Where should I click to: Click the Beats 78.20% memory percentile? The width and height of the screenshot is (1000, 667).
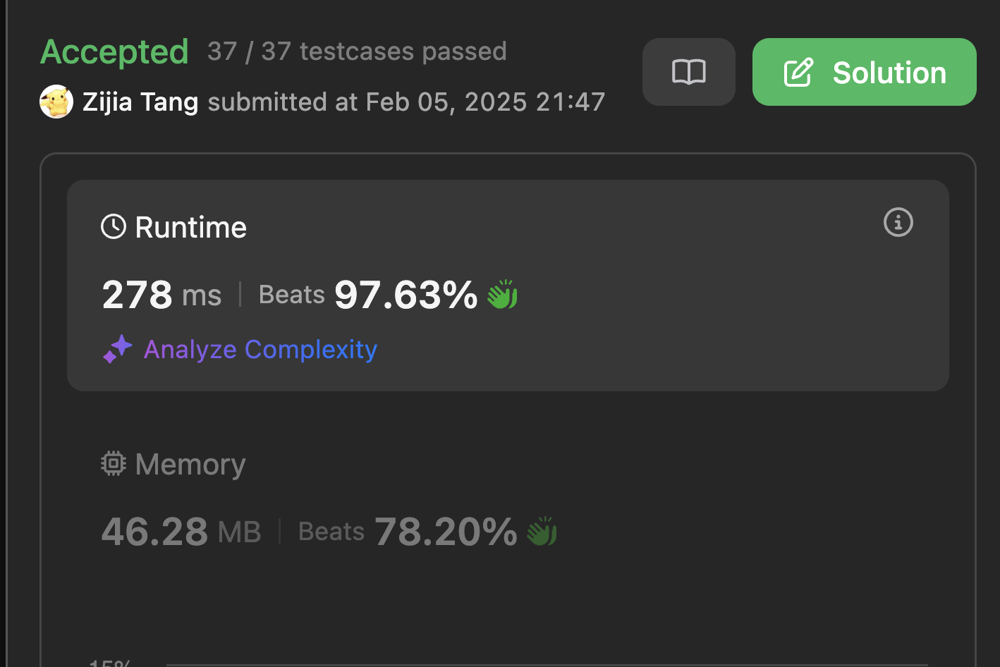pos(408,532)
